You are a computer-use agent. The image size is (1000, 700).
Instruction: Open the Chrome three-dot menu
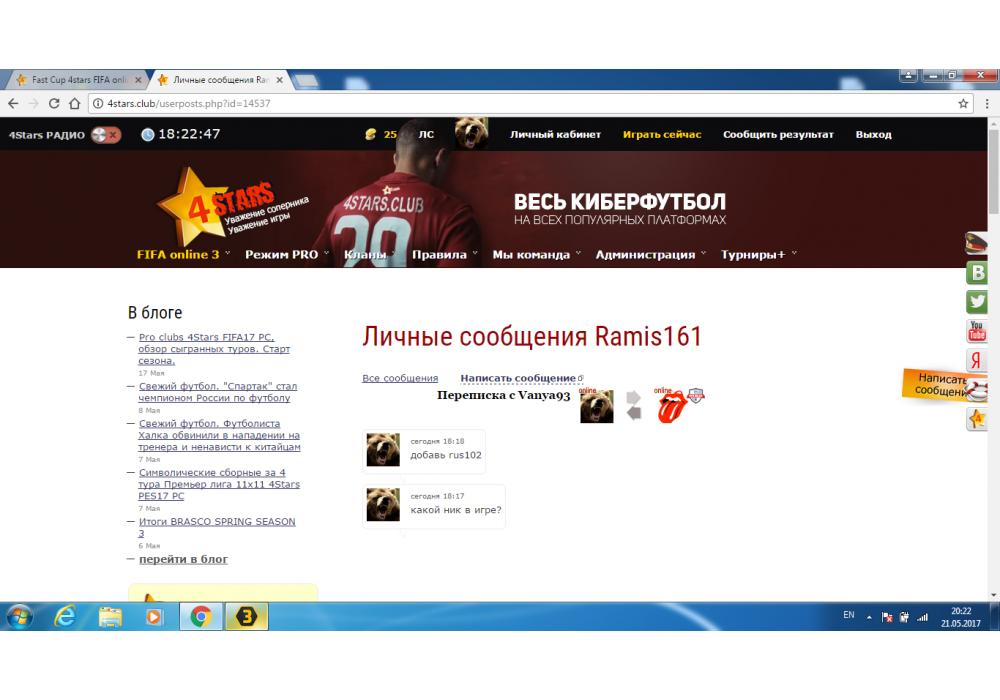click(987, 103)
